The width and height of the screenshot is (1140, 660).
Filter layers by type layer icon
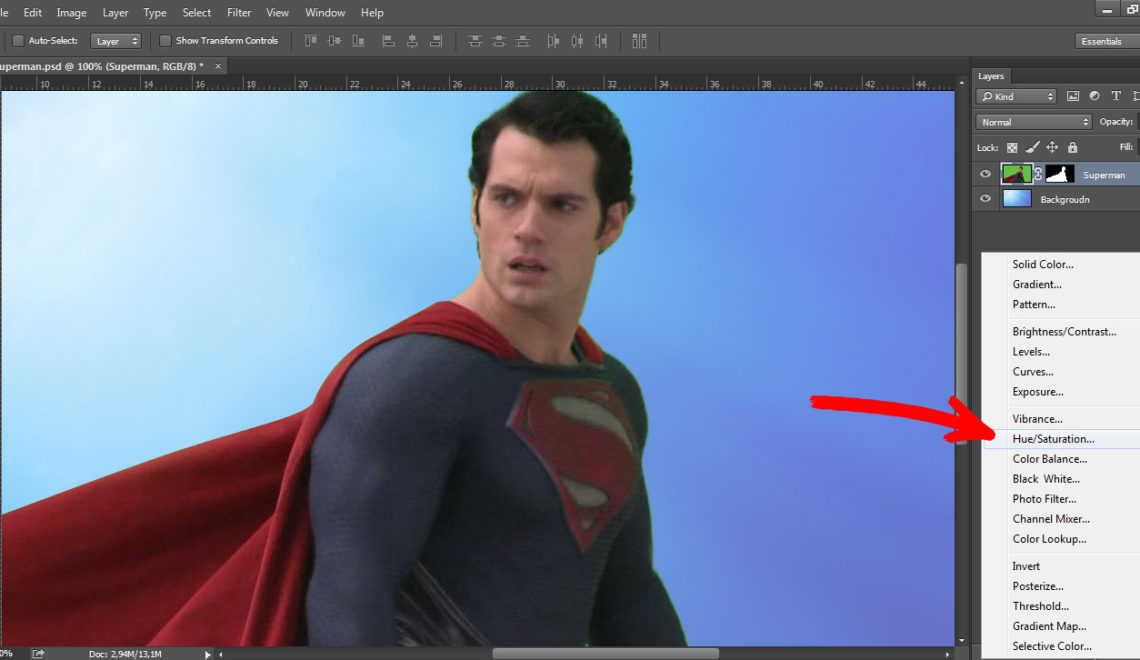pyautogui.click(x=1116, y=96)
